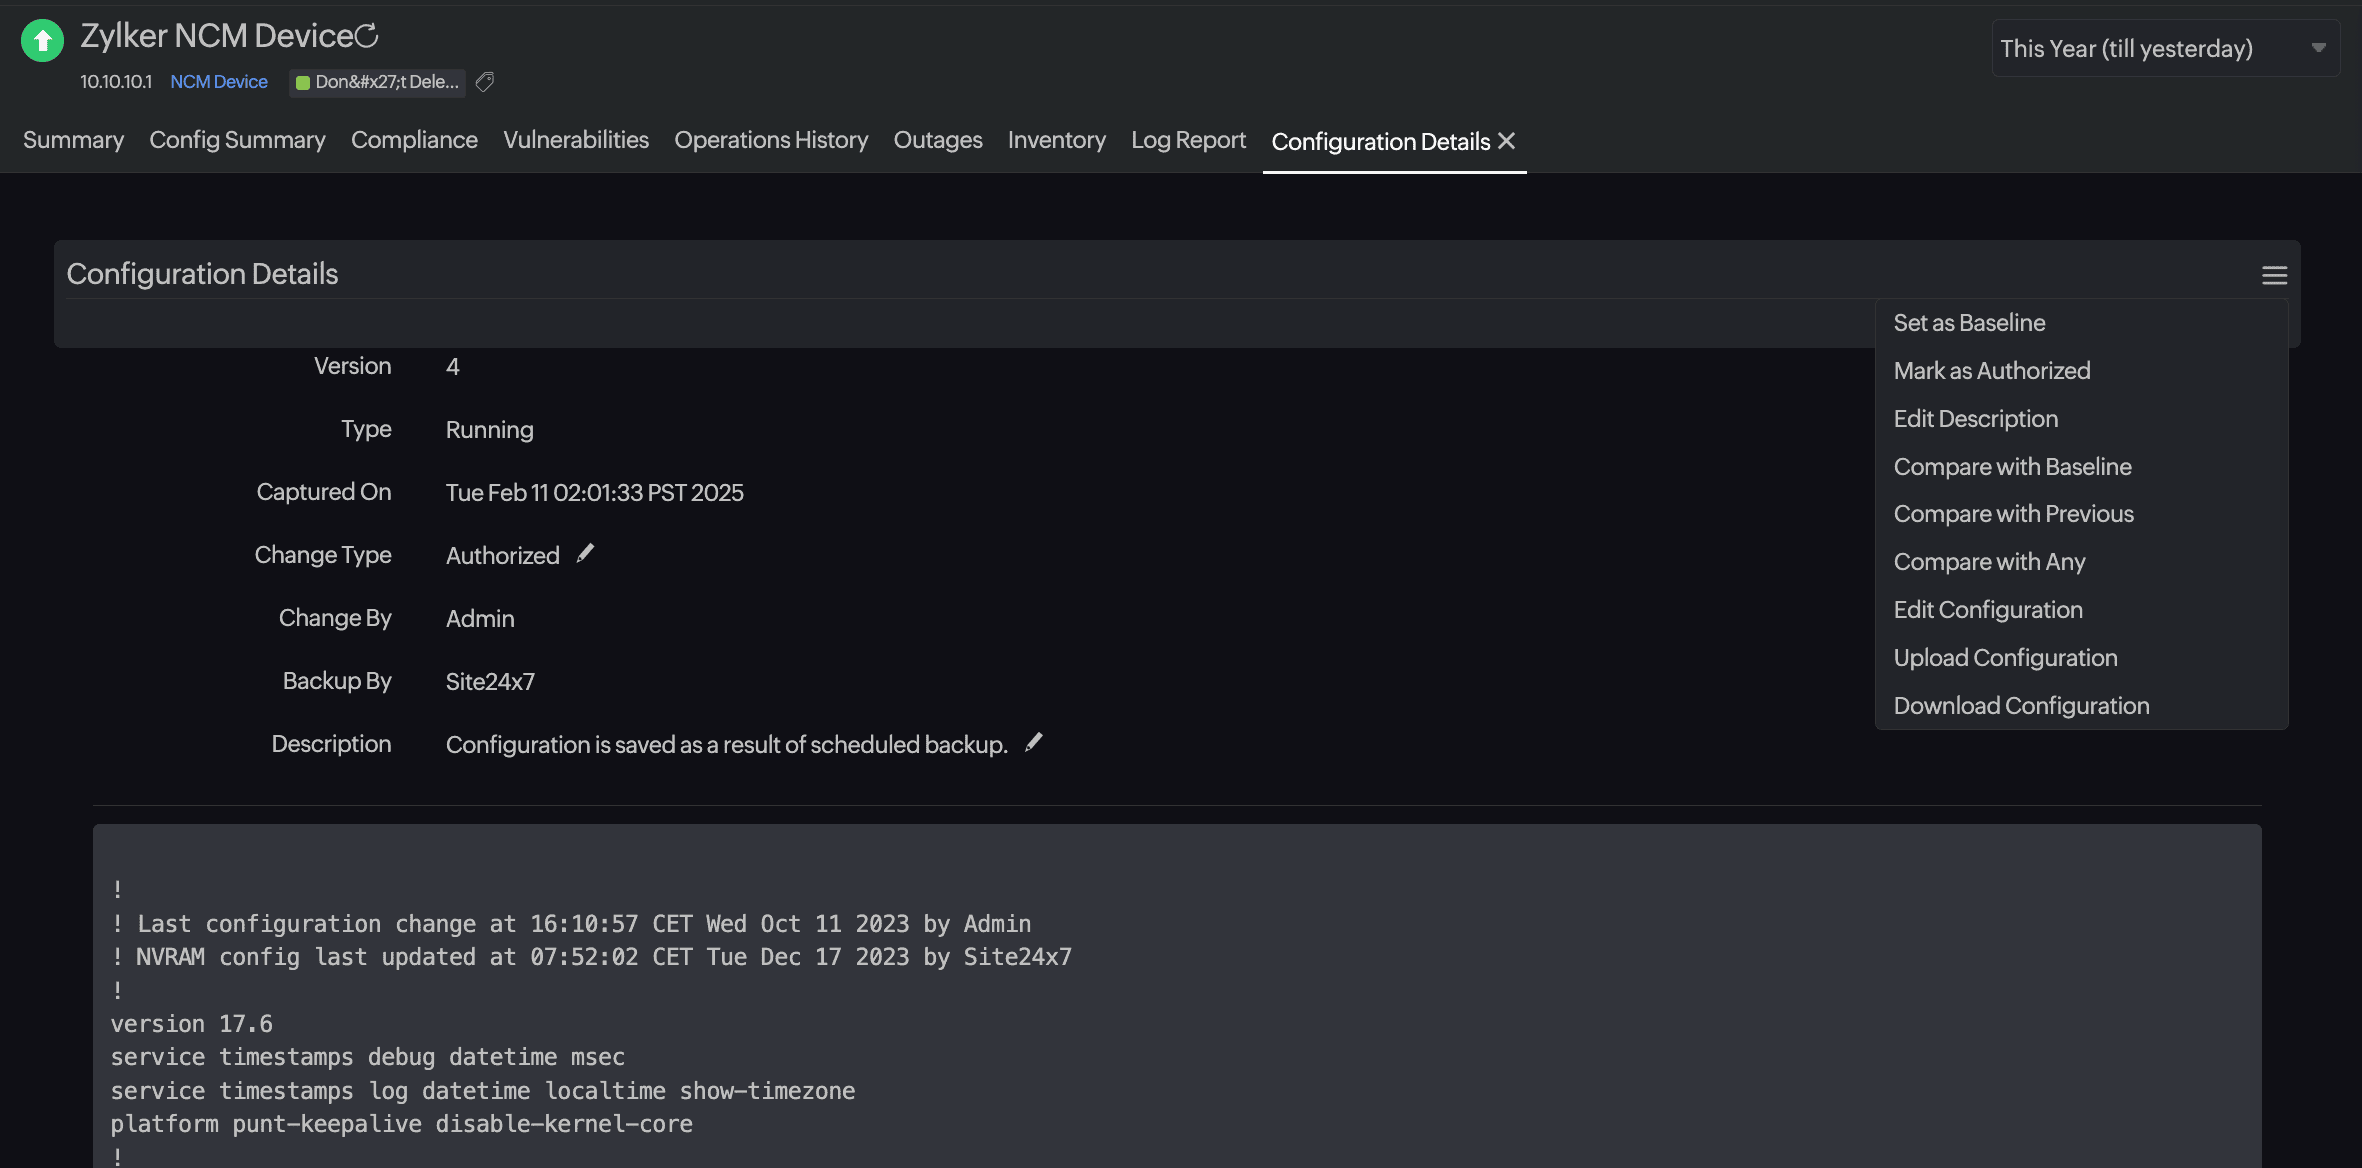Image resolution: width=2362 pixels, height=1168 pixels.
Task: Open the This Year time period dropdown
Action: 2126,48
